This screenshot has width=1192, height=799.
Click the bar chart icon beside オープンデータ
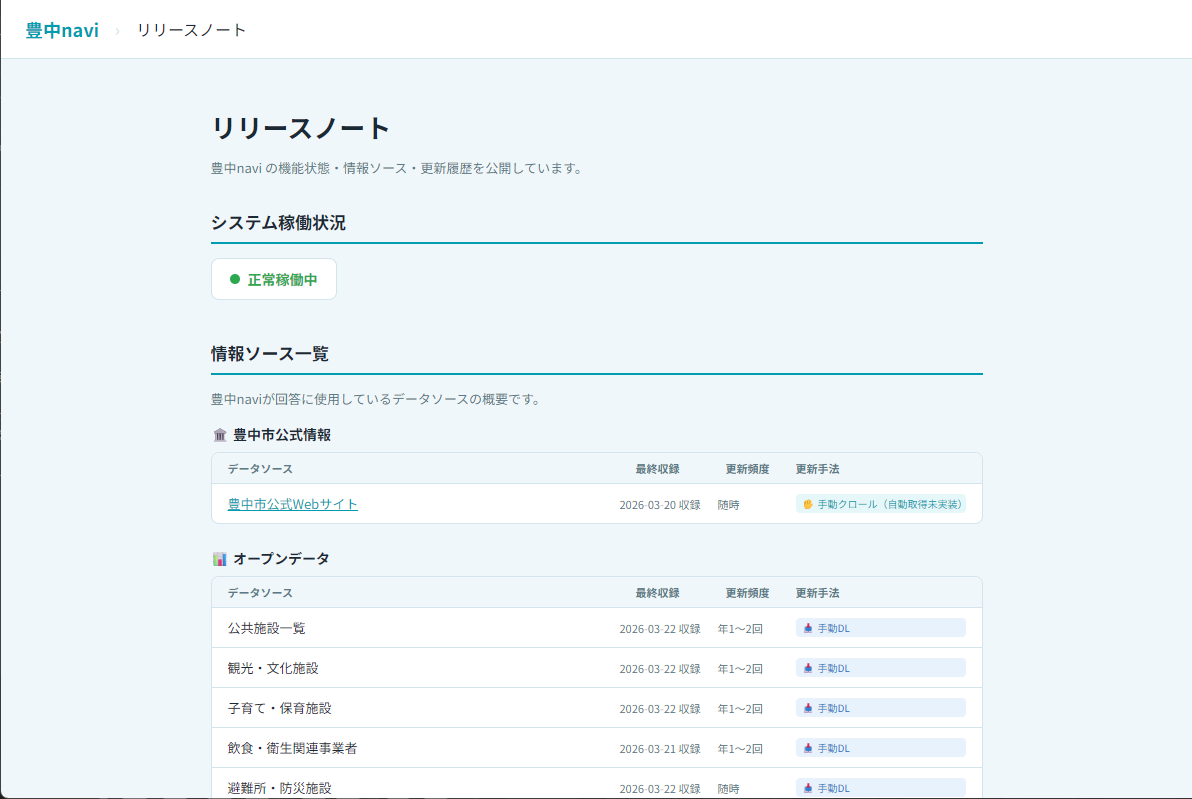pos(220,559)
